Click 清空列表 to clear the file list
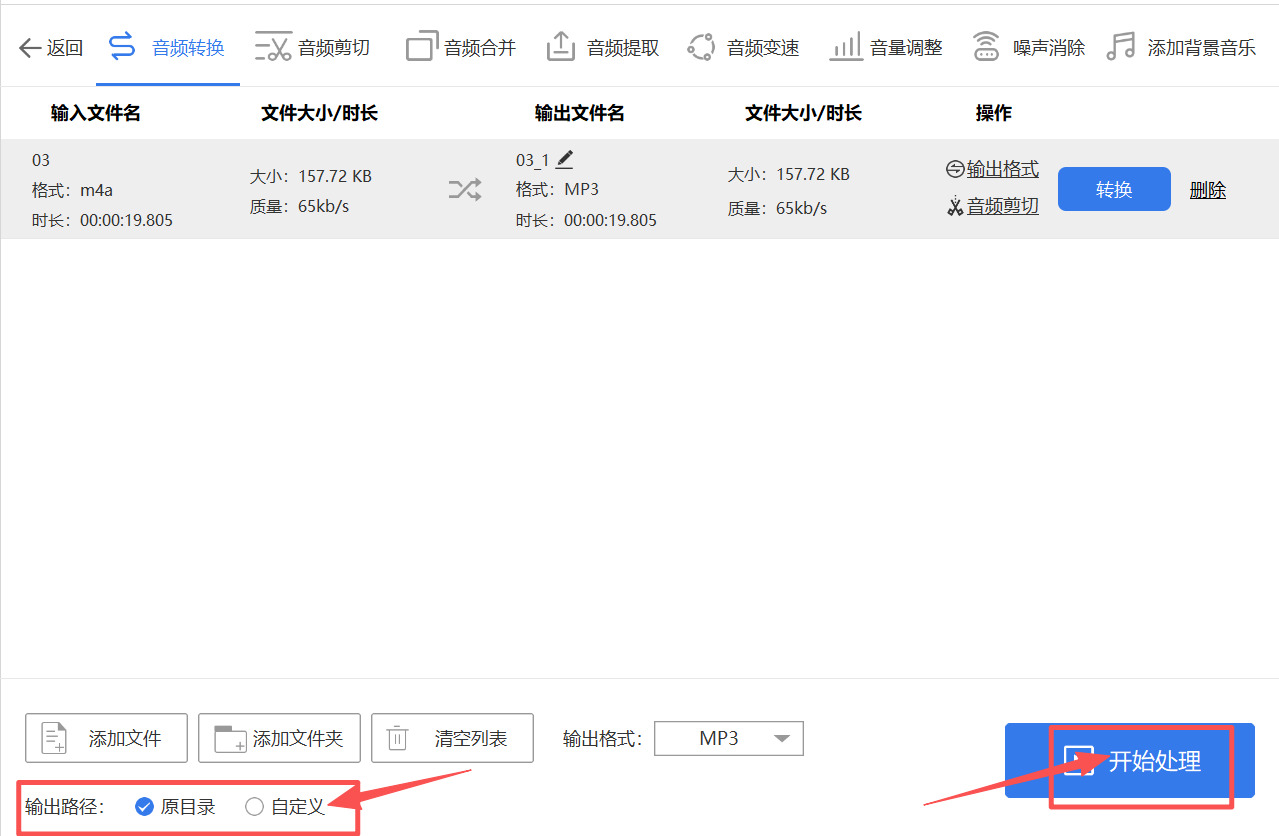The height and width of the screenshot is (836, 1279). point(452,738)
